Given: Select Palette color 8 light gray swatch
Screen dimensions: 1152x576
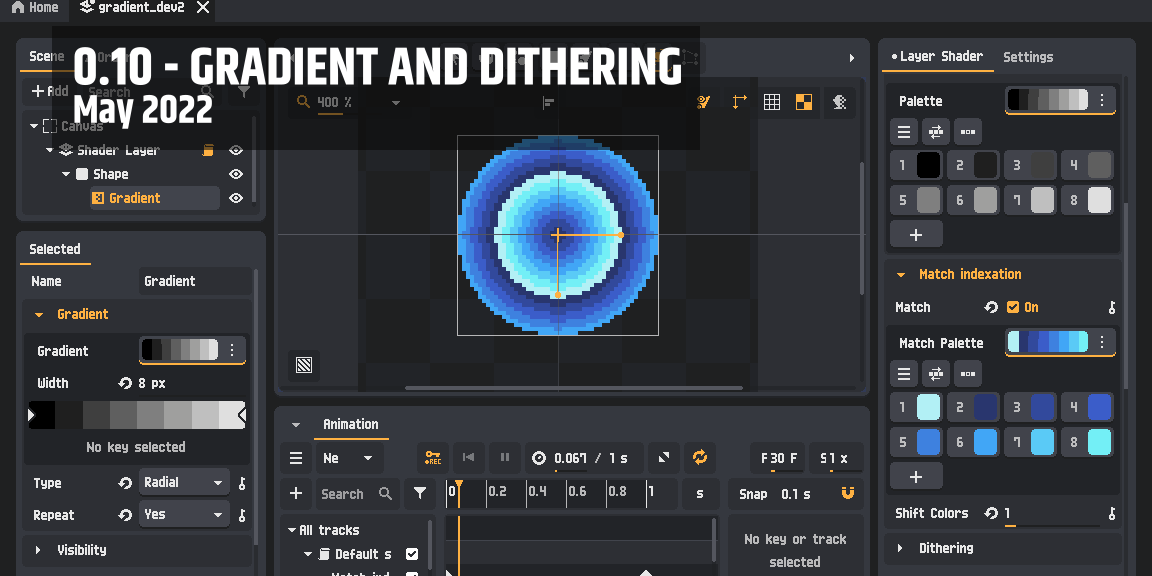Looking at the screenshot, I should click(x=1100, y=200).
